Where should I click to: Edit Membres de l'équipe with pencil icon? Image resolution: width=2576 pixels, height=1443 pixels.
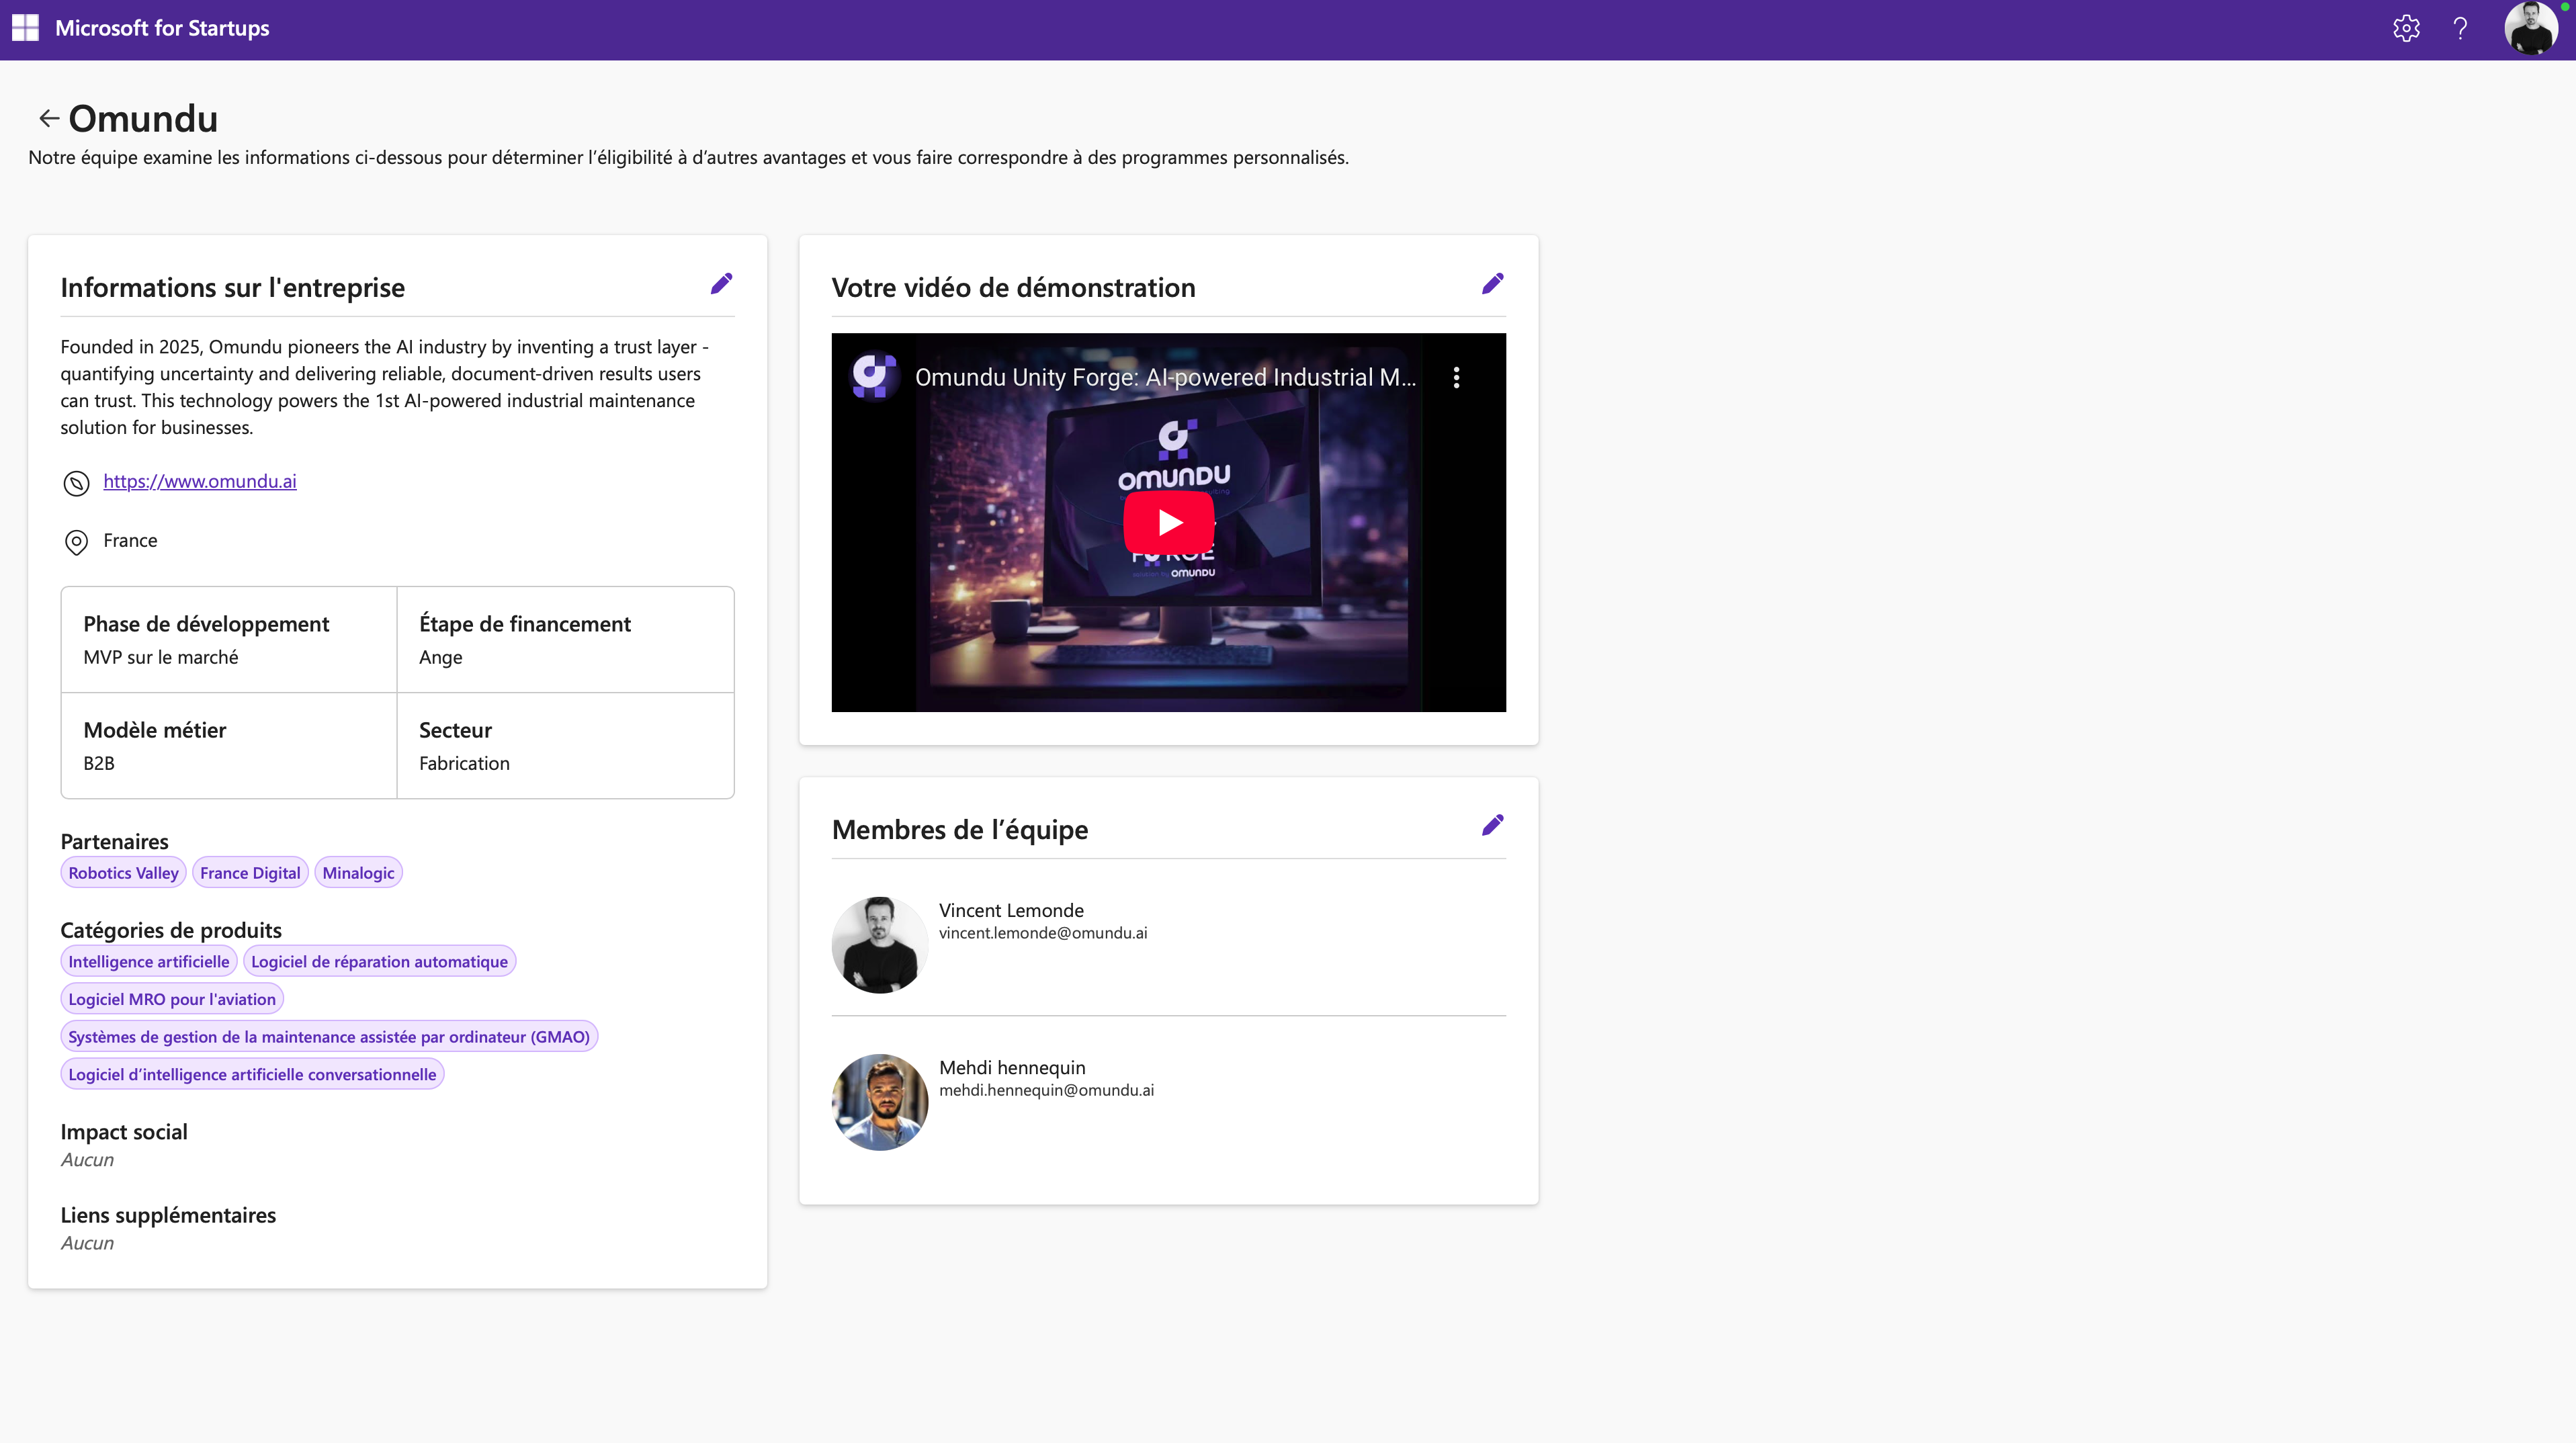click(x=1492, y=825)
